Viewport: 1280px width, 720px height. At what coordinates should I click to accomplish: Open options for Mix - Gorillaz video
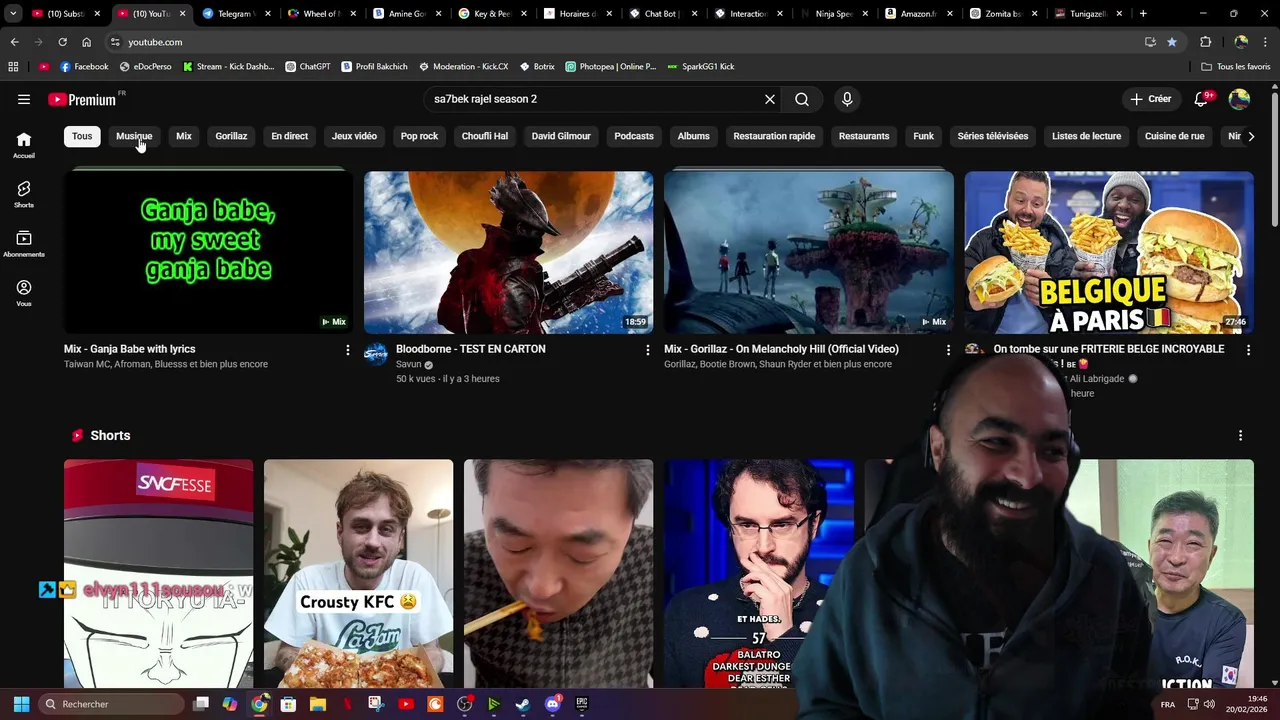[x=948, y=350]
